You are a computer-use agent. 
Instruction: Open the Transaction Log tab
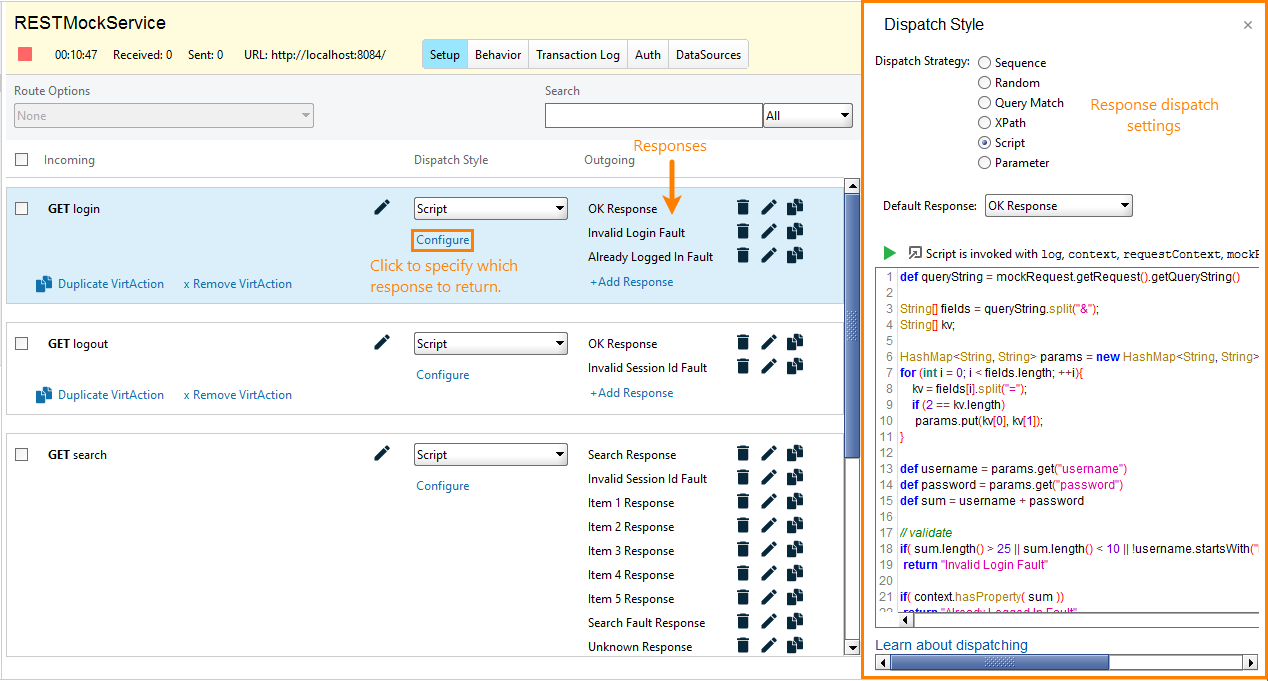click(578, 55)
